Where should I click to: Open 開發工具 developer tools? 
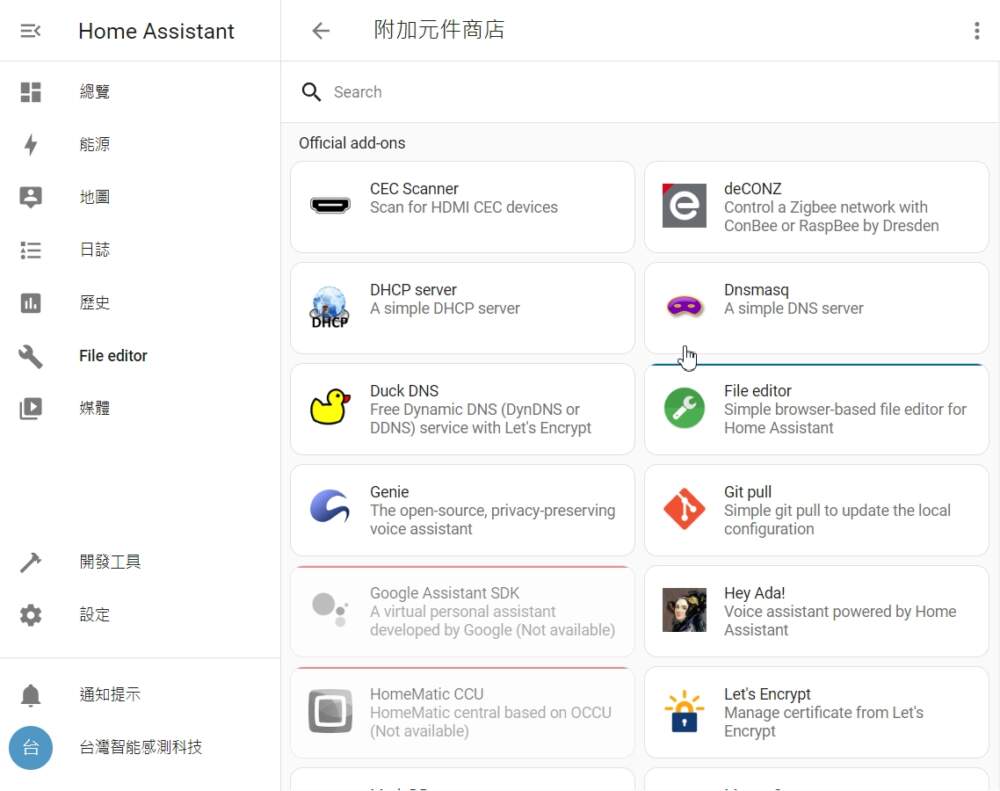(110, 562)
